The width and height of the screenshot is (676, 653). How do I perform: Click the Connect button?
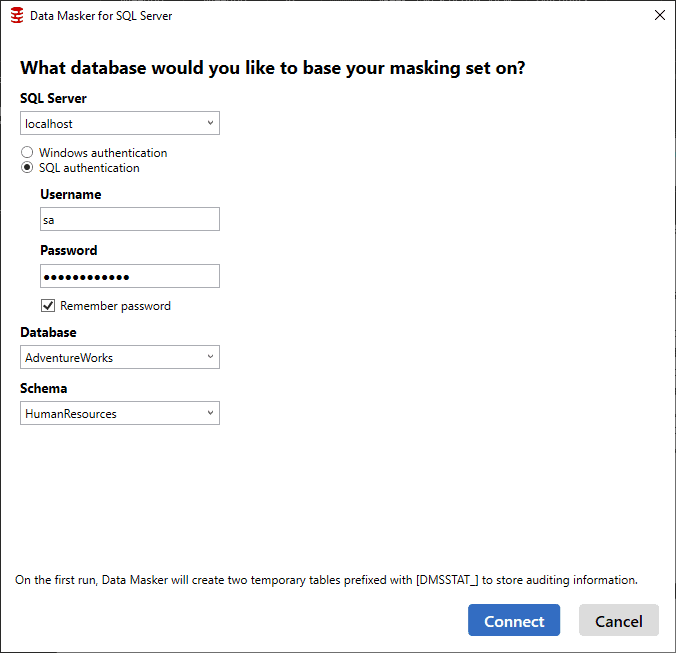point(514,620)
